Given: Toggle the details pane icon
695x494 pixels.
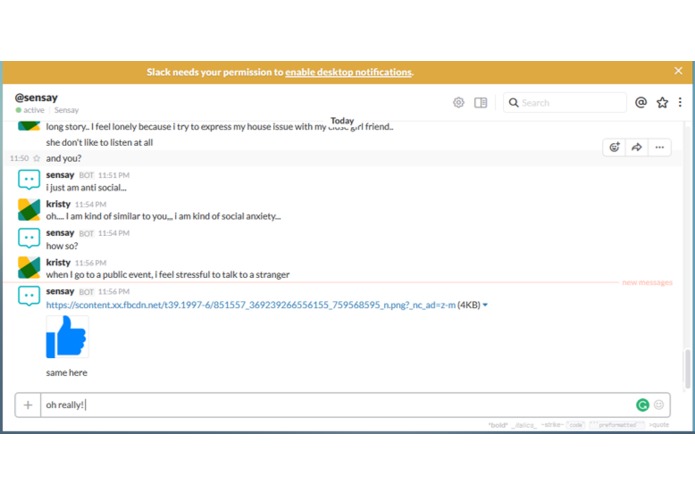Looking at the screenshot, I should [480, 102].
